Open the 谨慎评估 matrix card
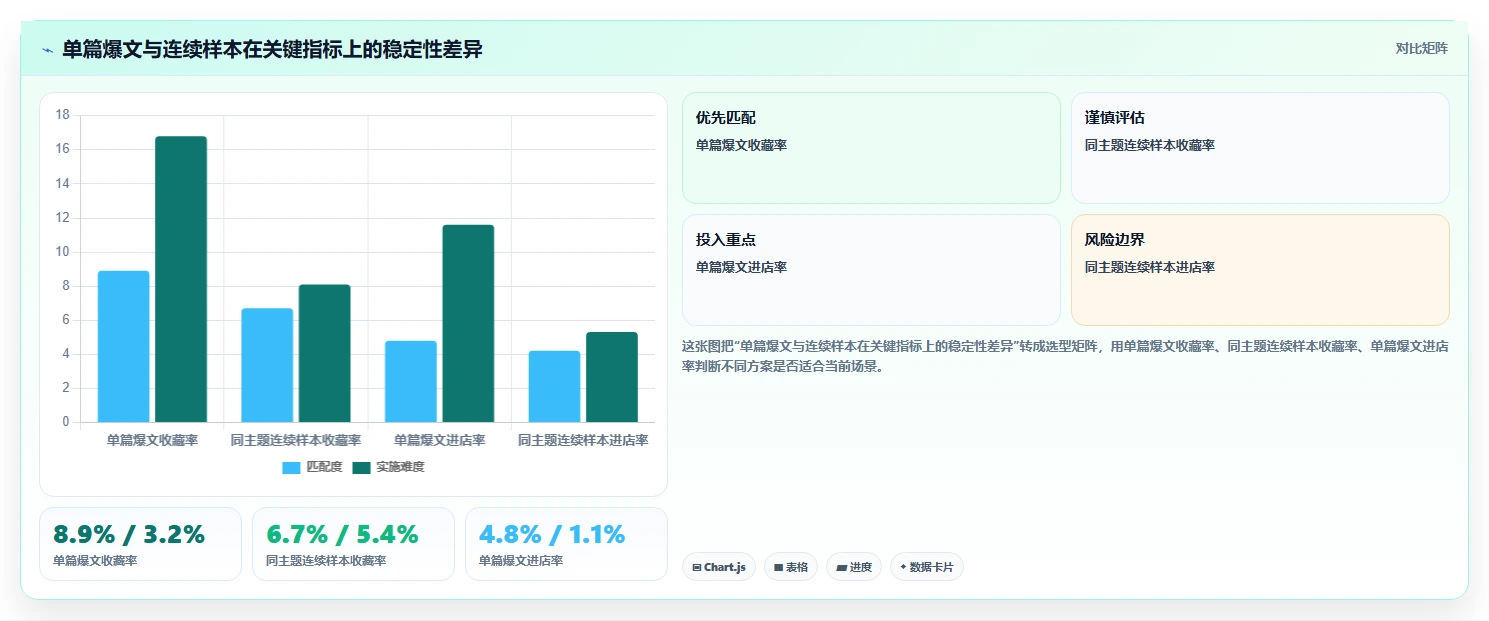Screen dimensions: 1489x621 1260,148
